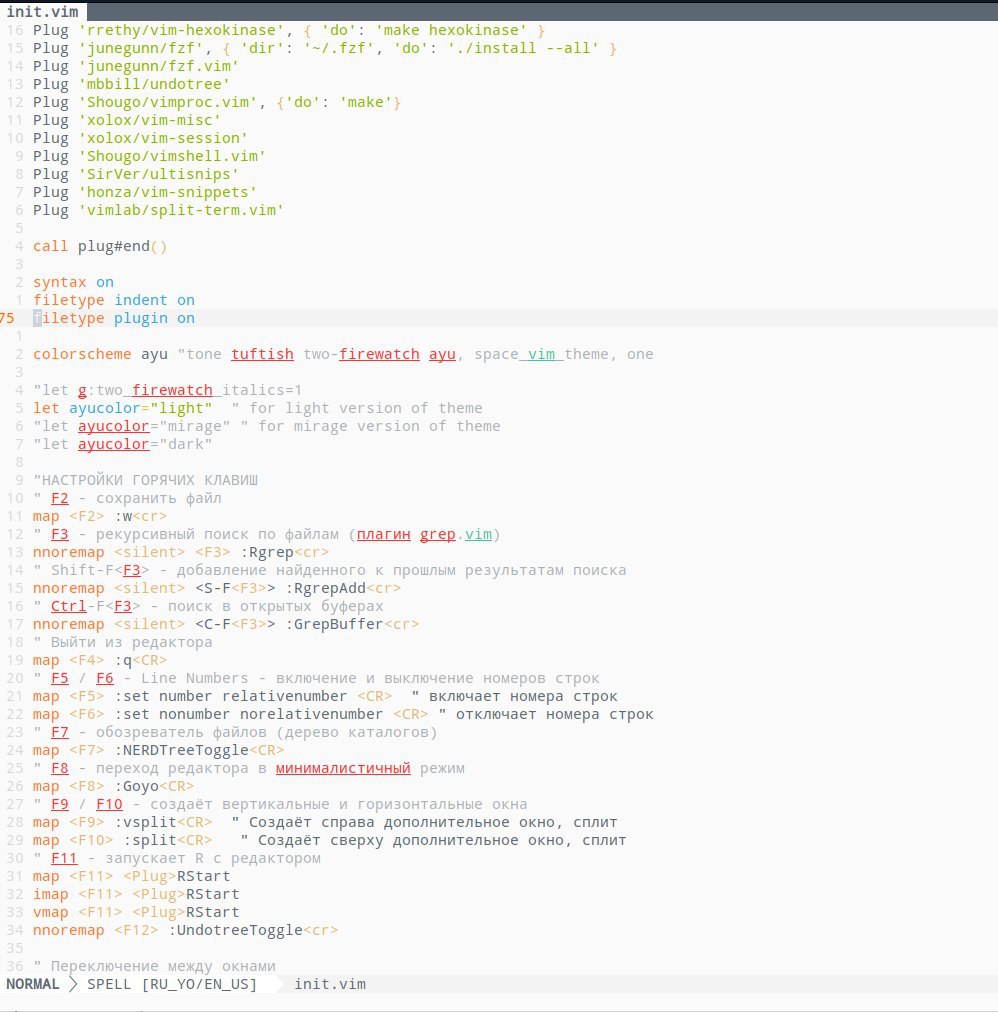The image size is (998, 1012).
Task: Click the 'Shougo/vimproc.vim' plugin line
Action: pos(217,103)
